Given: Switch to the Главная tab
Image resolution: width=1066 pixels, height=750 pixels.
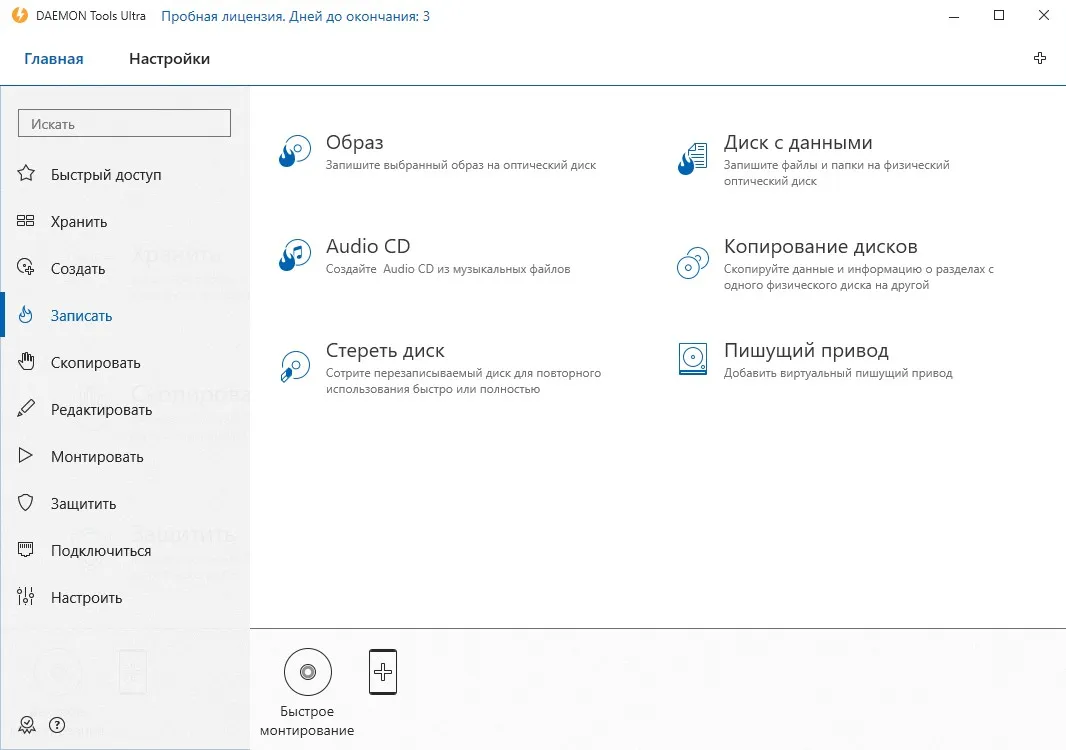Looking at the screenshot, I should [x=54, y=59].
